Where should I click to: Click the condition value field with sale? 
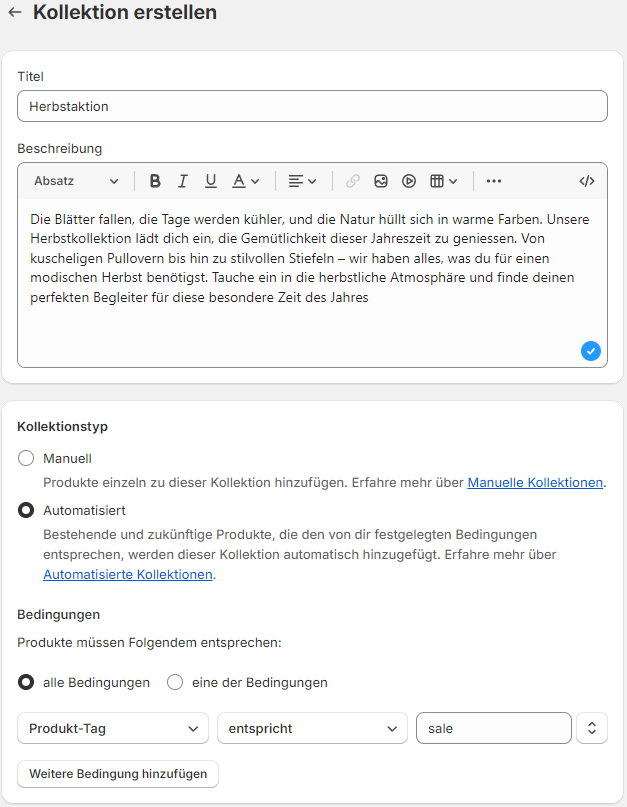(494, 728)
